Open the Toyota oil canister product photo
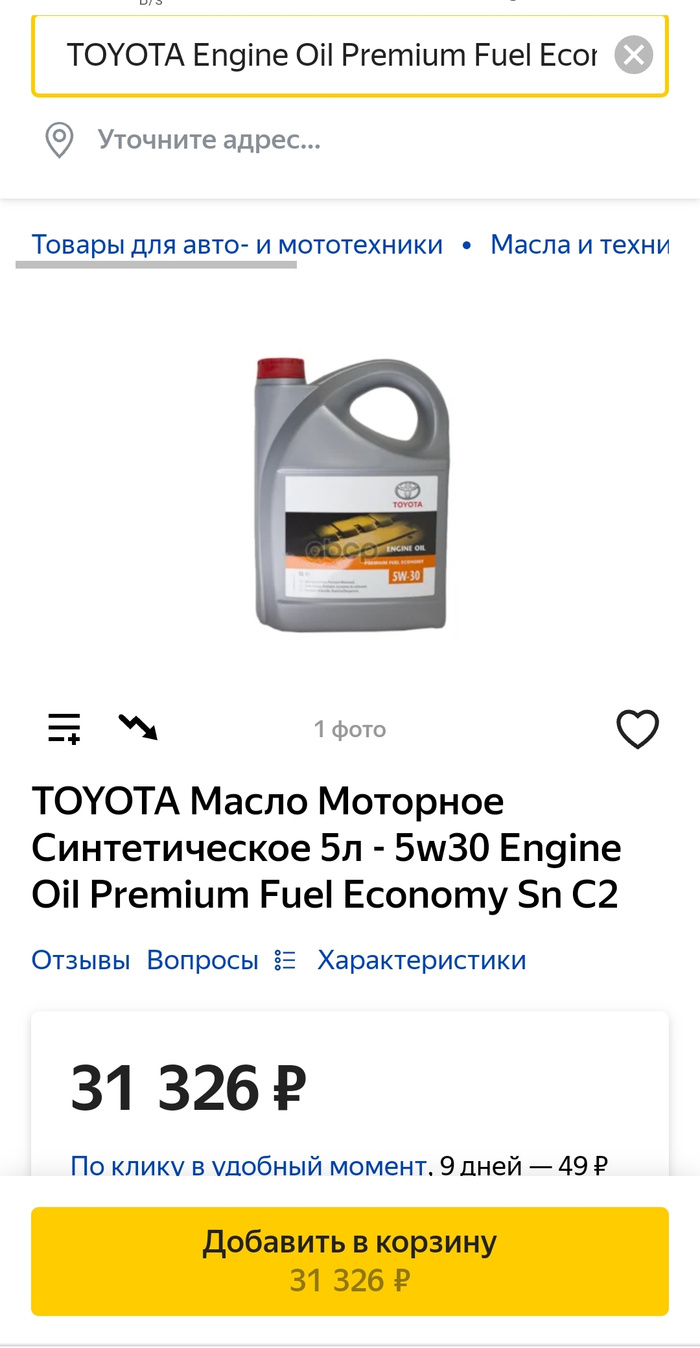The image size is (700, 1348). click(352, 495)
